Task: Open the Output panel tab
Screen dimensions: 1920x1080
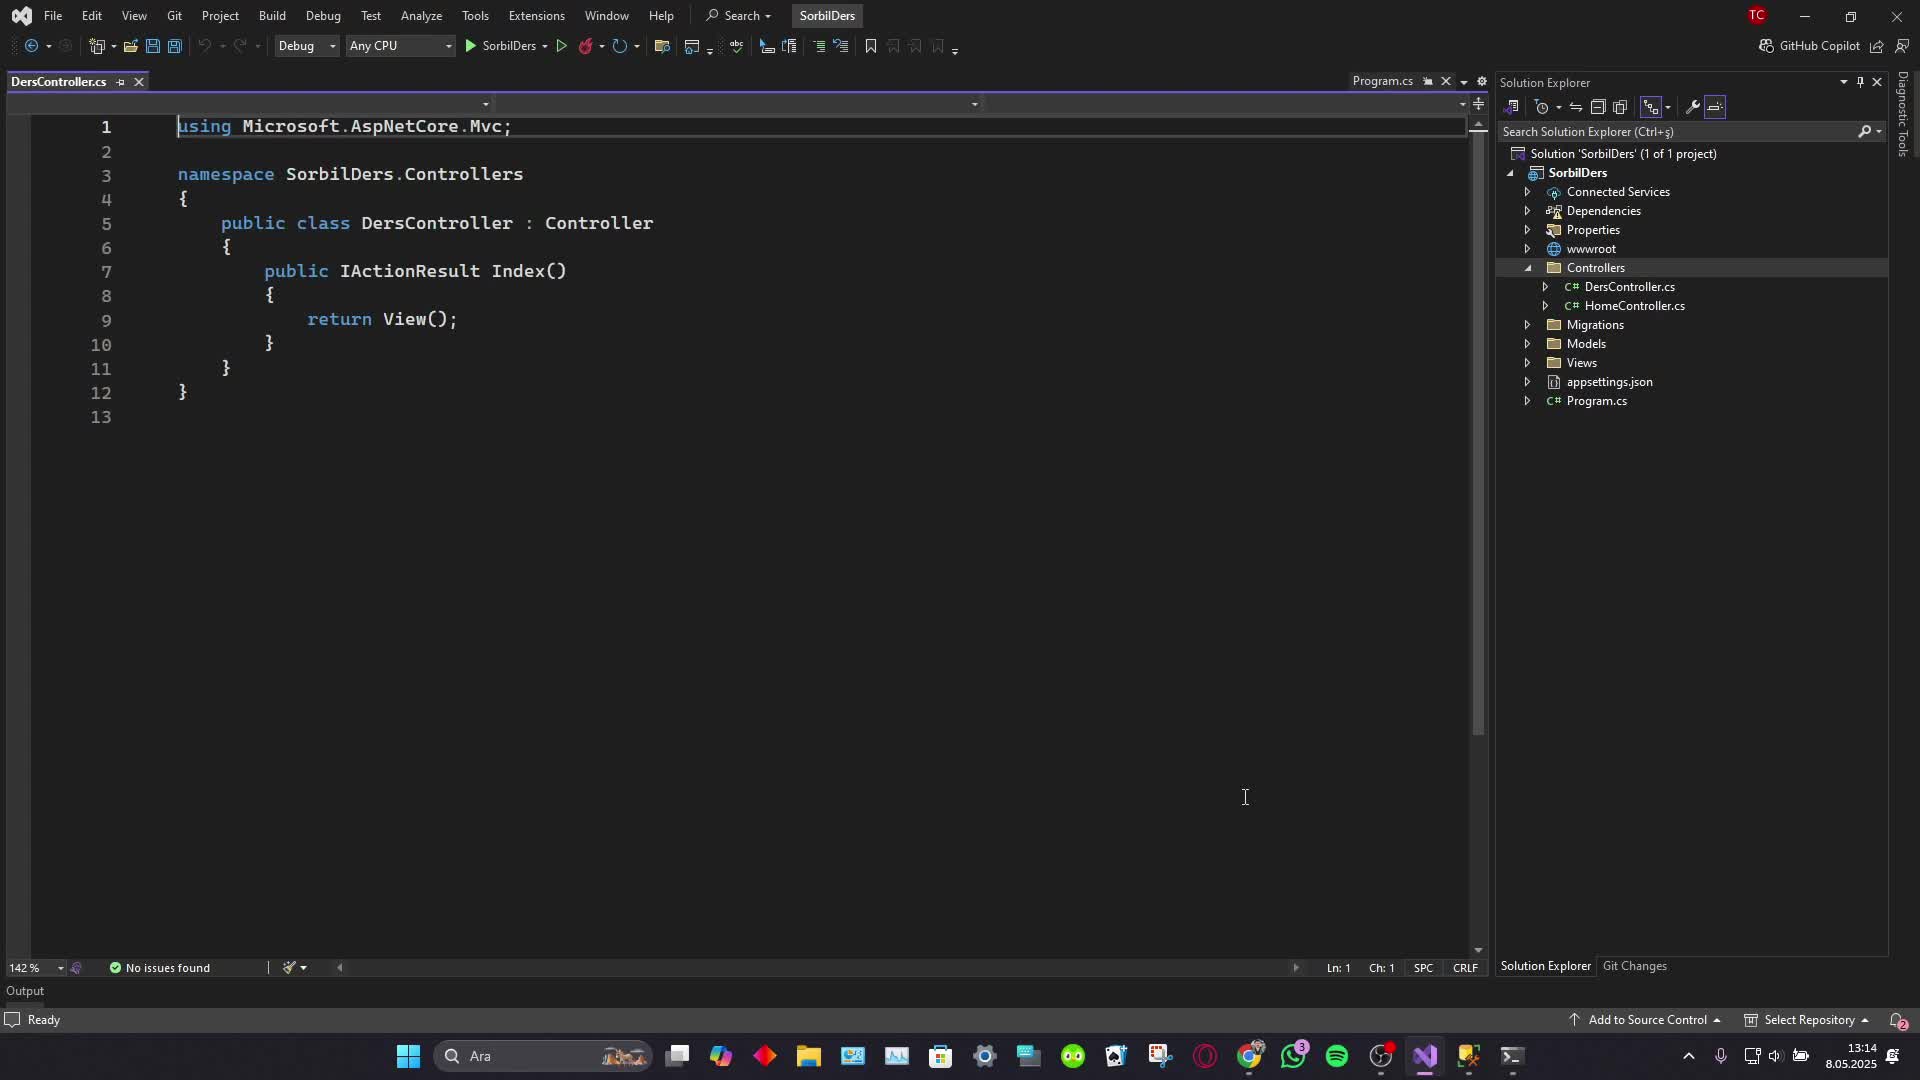Action: 25,991
